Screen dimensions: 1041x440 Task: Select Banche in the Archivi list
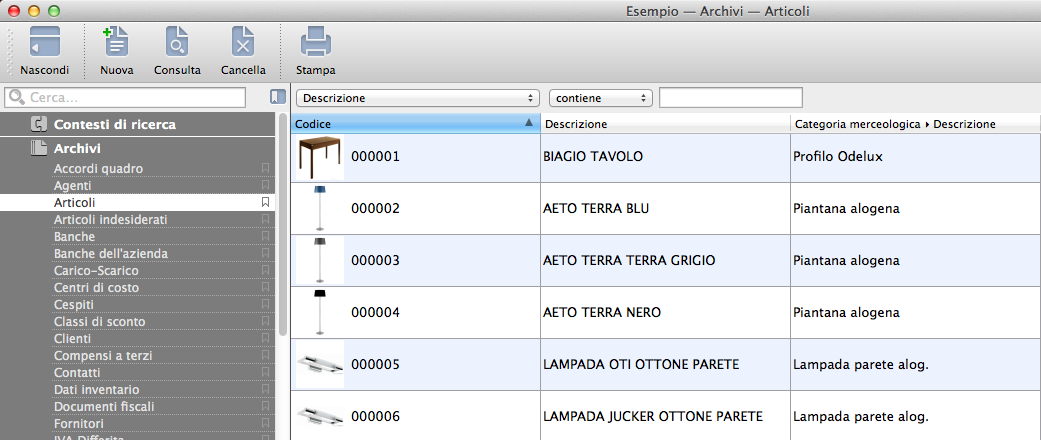pyautogui.click(x=75, y=237)
